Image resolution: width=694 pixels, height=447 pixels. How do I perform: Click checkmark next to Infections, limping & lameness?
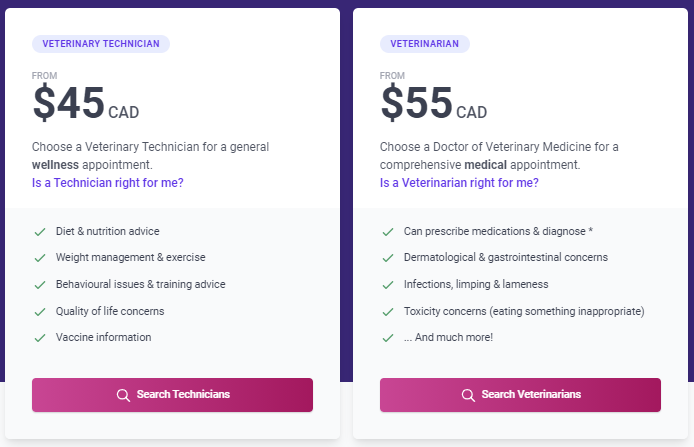tap(388, 285)
